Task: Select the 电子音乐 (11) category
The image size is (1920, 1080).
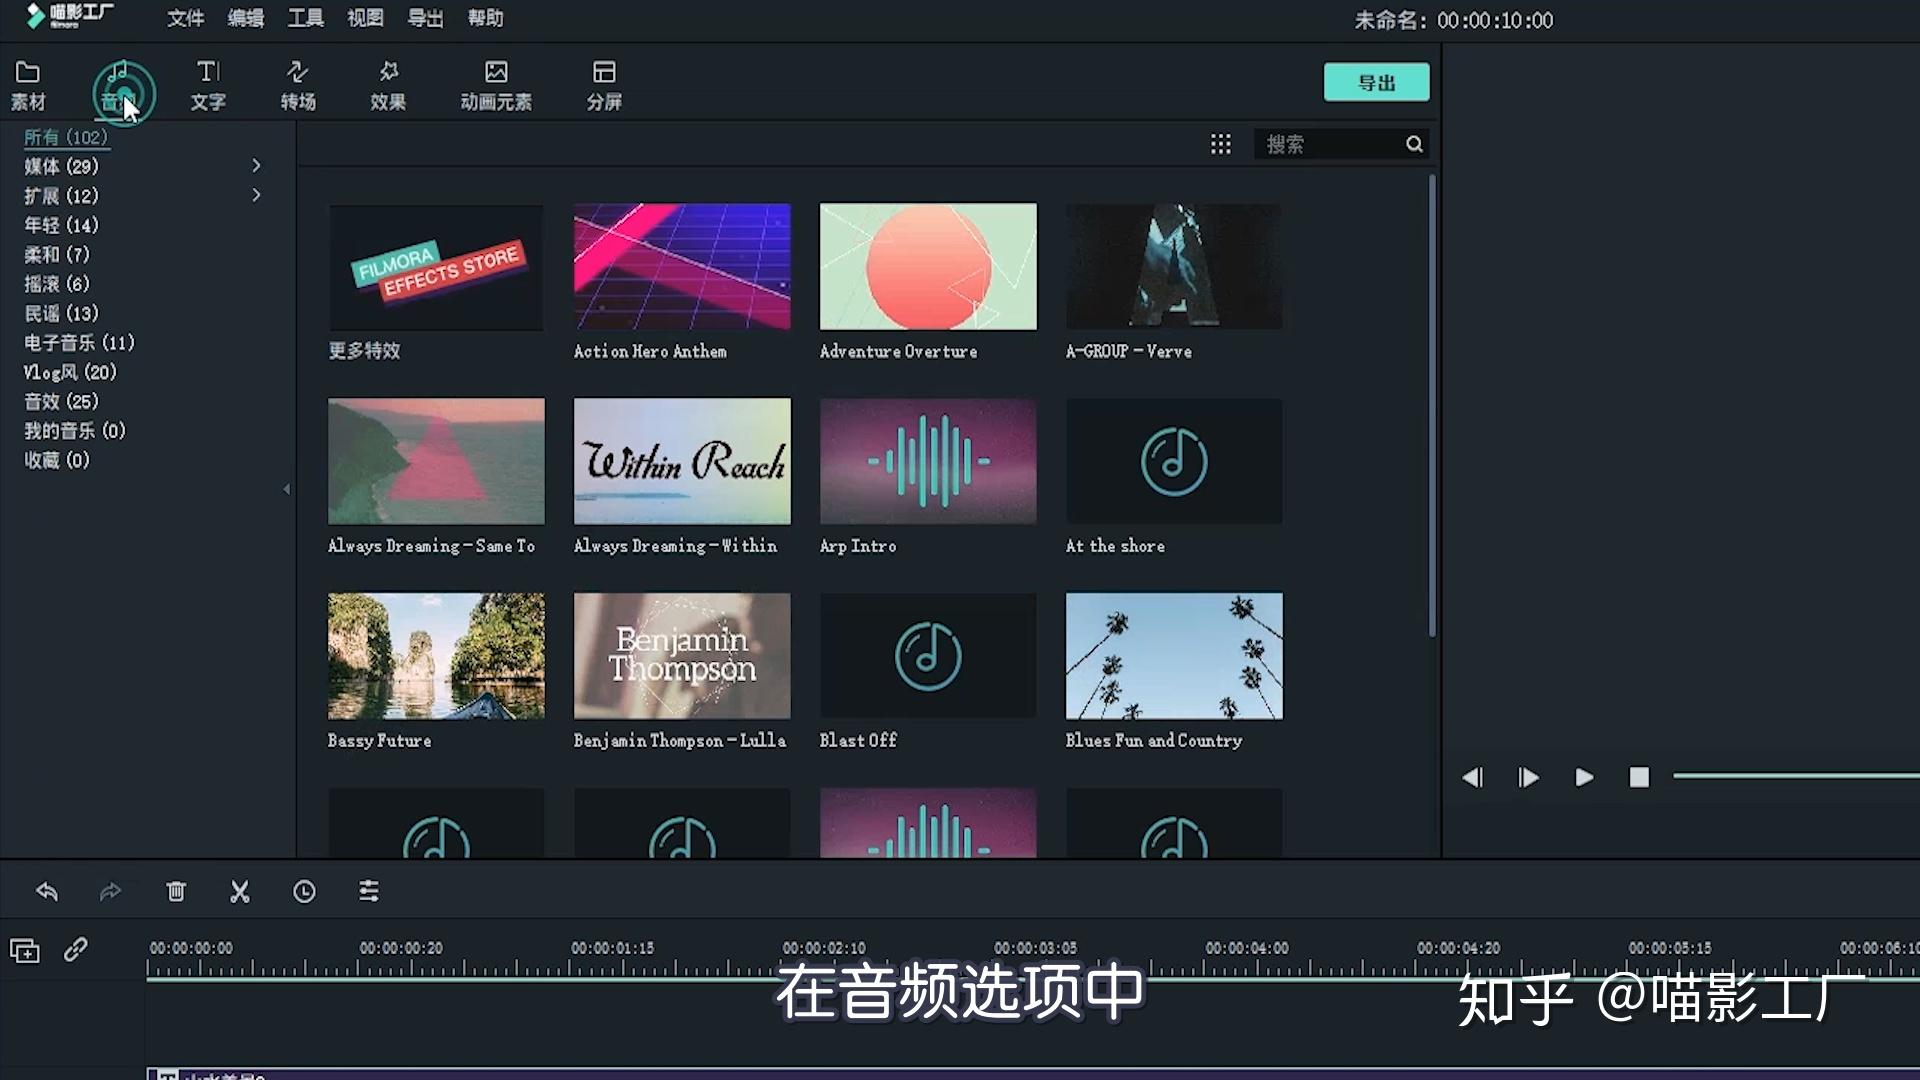Action: 79,343
